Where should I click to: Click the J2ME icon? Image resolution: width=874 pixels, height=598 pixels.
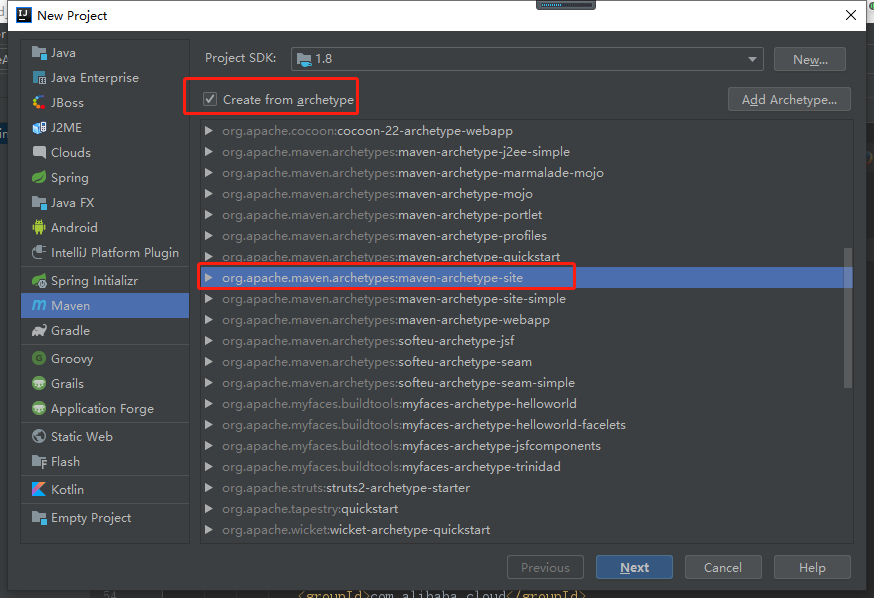pyautogui.click(x=39, y=128)
